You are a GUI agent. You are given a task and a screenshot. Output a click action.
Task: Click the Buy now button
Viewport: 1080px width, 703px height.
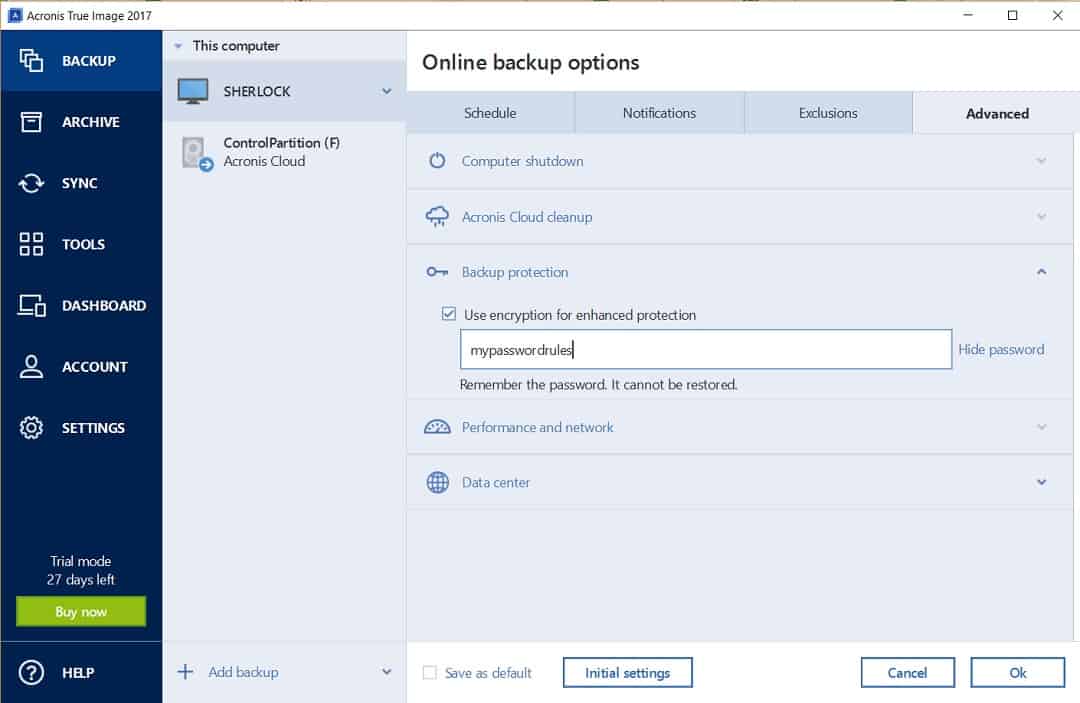[x=81, y=611]
